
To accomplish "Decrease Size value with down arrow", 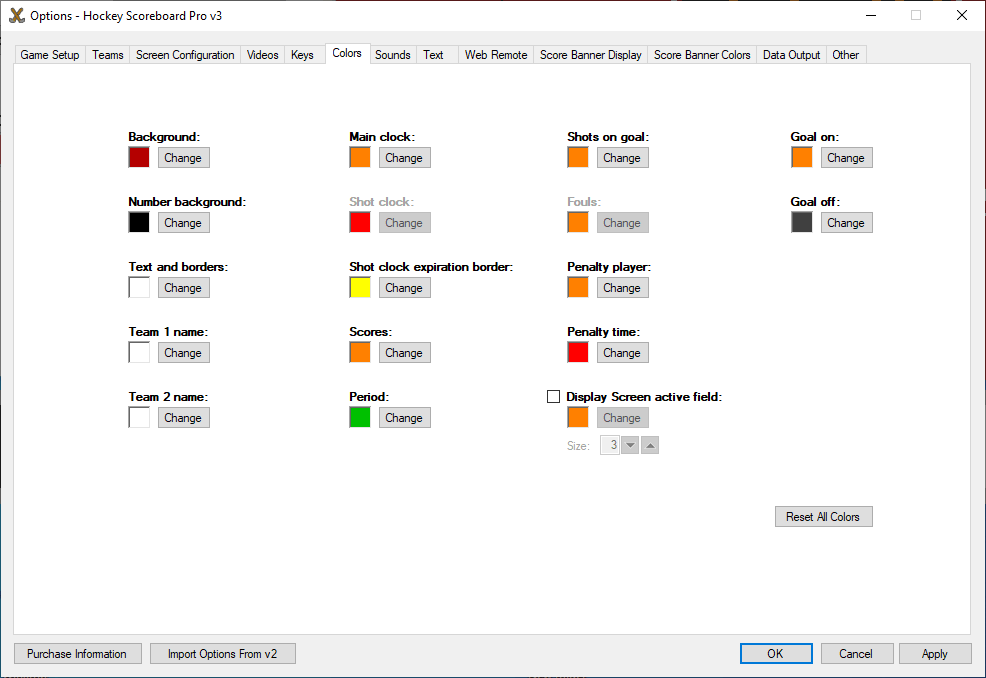I will (x=630, y=445).
